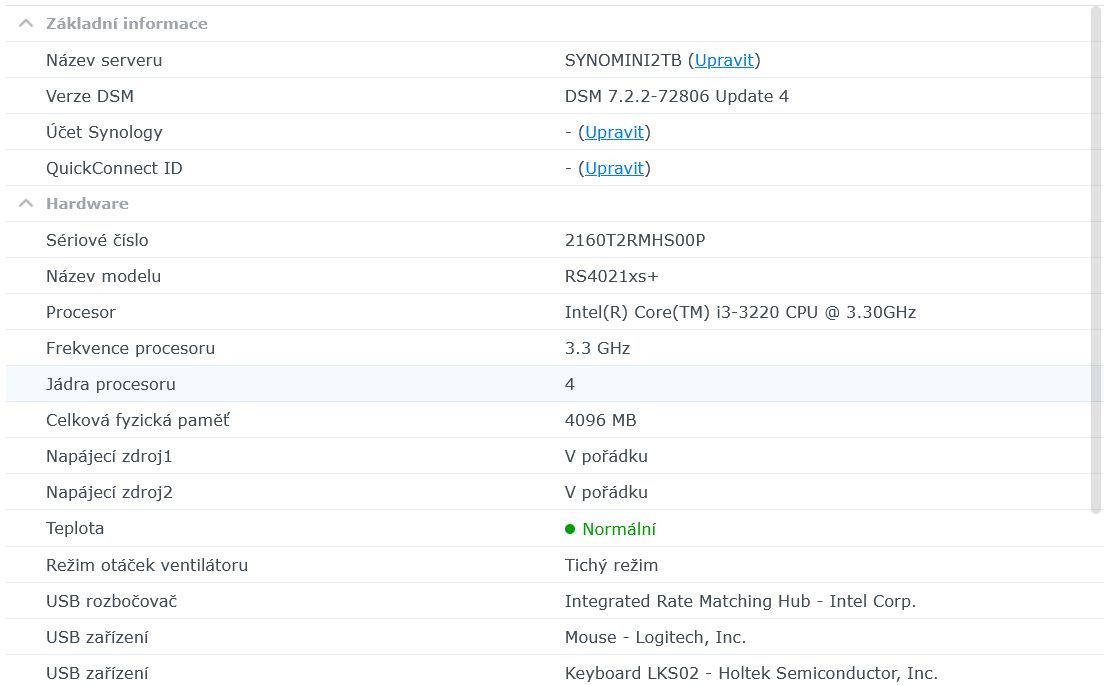This screenshot has height=685, width=1111.
Task: Click the RS4021xs+ model name value
Action: [x=611, y=276]
